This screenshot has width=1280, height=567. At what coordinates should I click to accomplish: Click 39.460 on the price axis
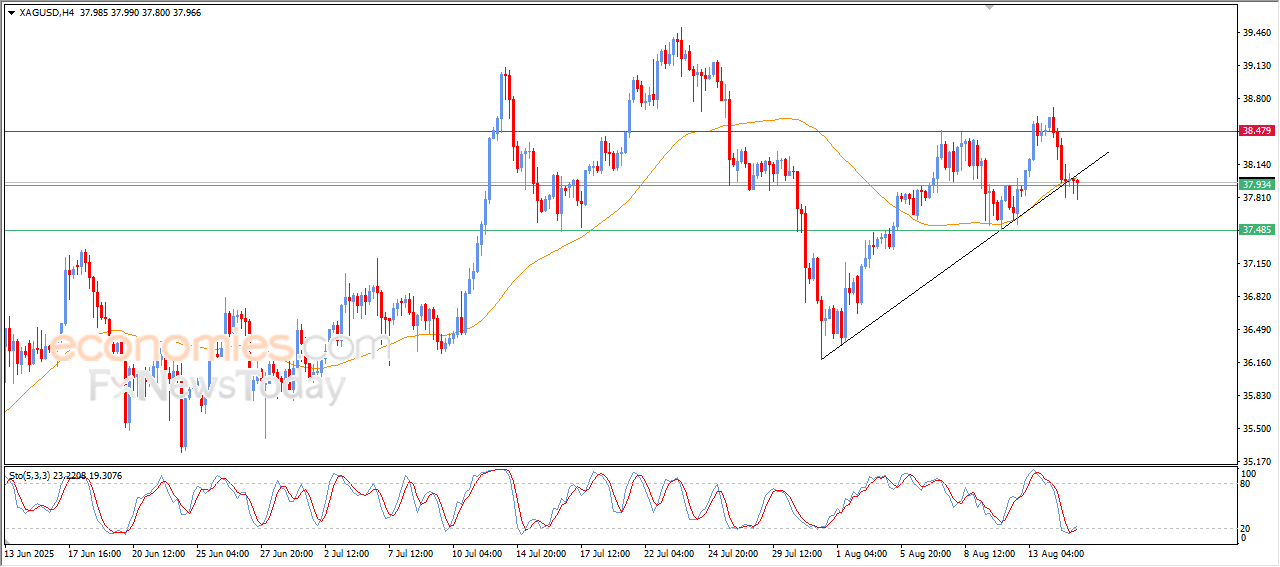(x=1258, y=33)
